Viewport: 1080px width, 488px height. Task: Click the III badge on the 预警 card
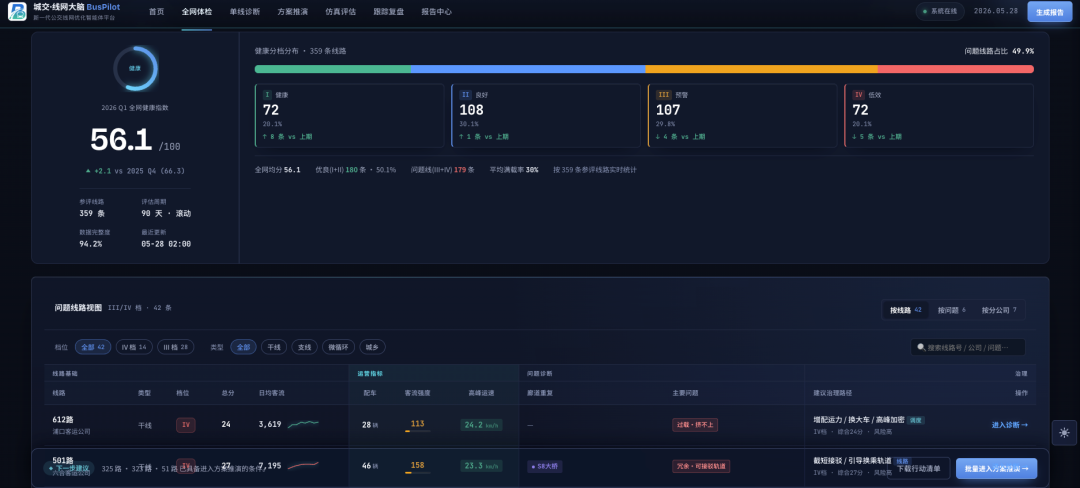pyautogui.click(x=664, y=95)
